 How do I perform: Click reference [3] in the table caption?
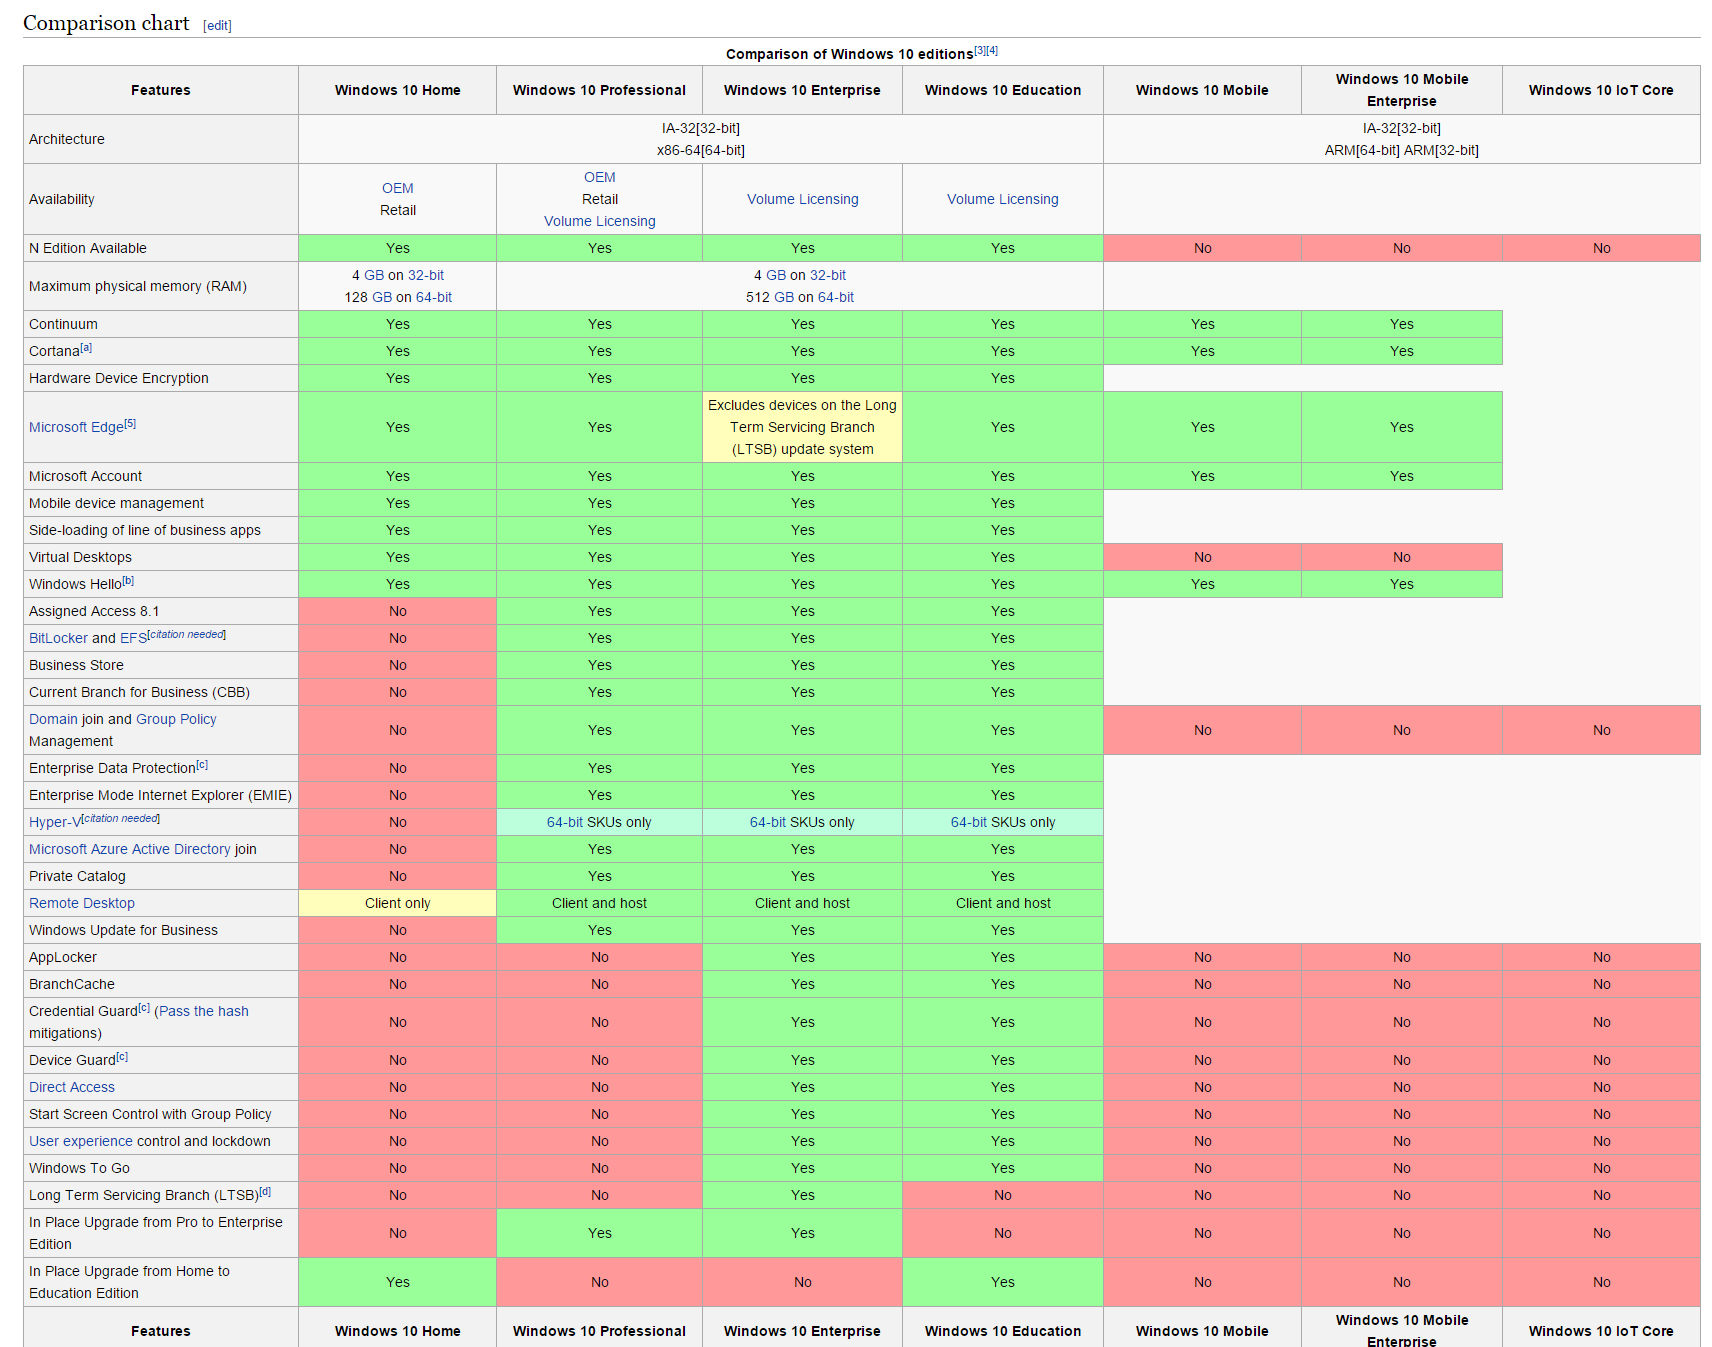(980, 50)
